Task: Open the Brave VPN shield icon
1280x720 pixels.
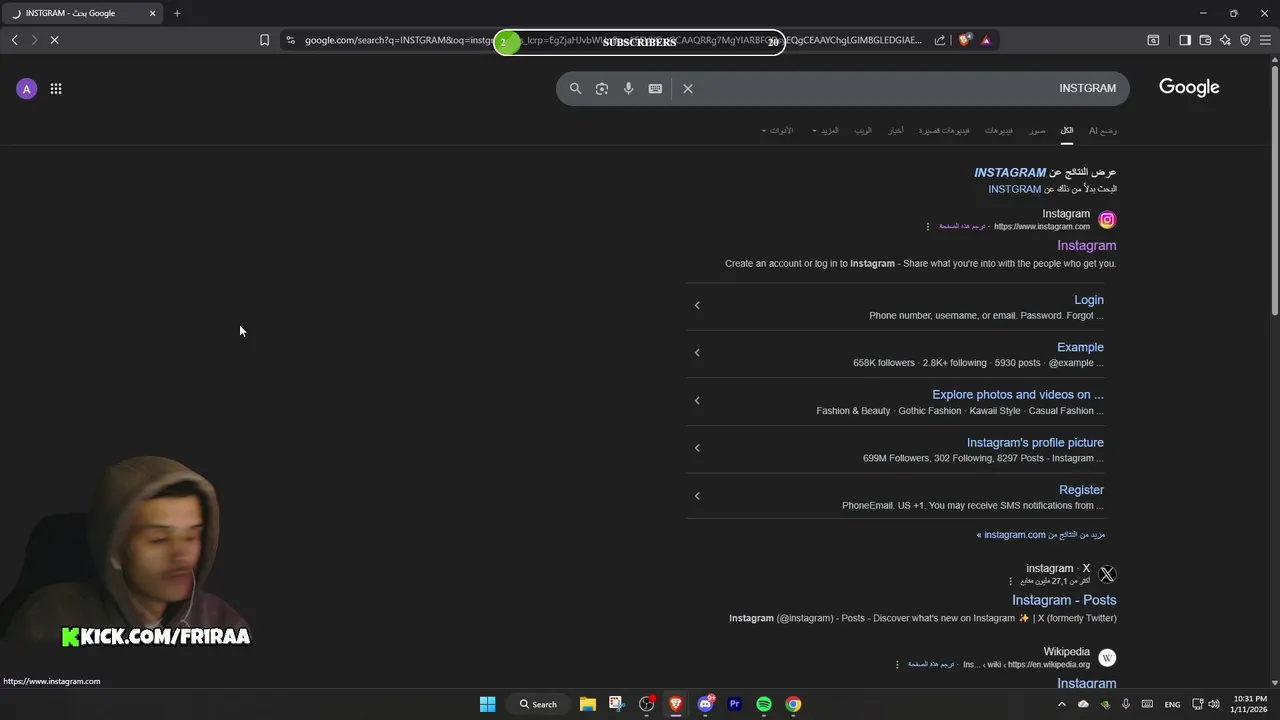Action: pyautogui.click(x=1245, y=40)
